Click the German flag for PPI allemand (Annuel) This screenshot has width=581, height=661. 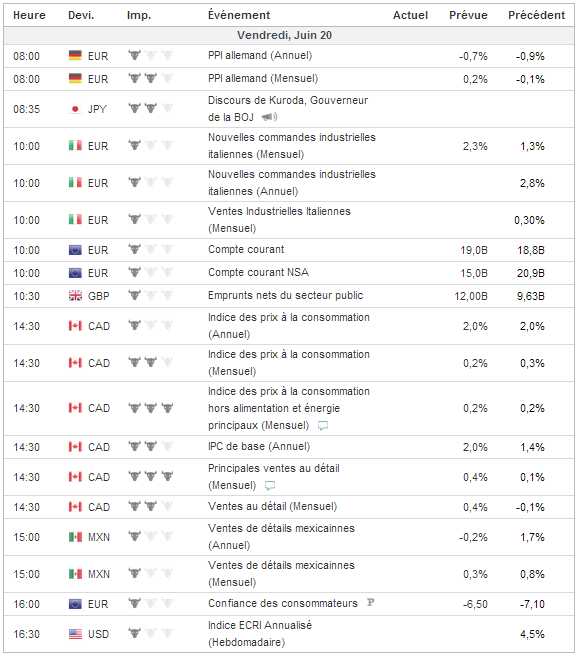(75, 56)
